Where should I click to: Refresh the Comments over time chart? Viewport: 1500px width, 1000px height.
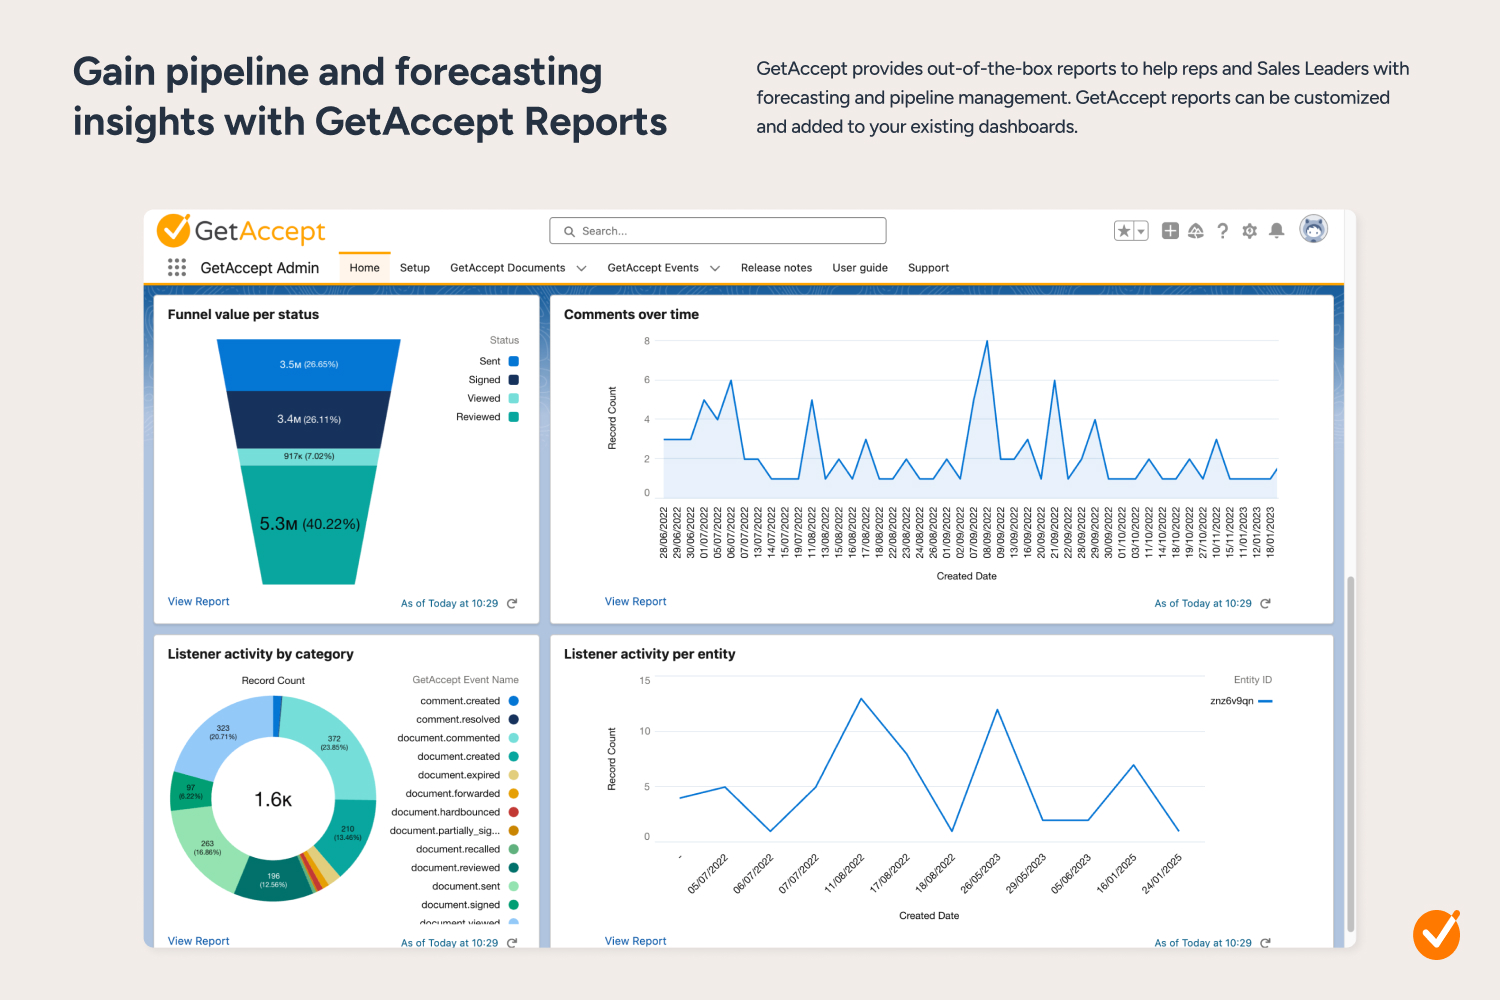[x=1265, y=603]
